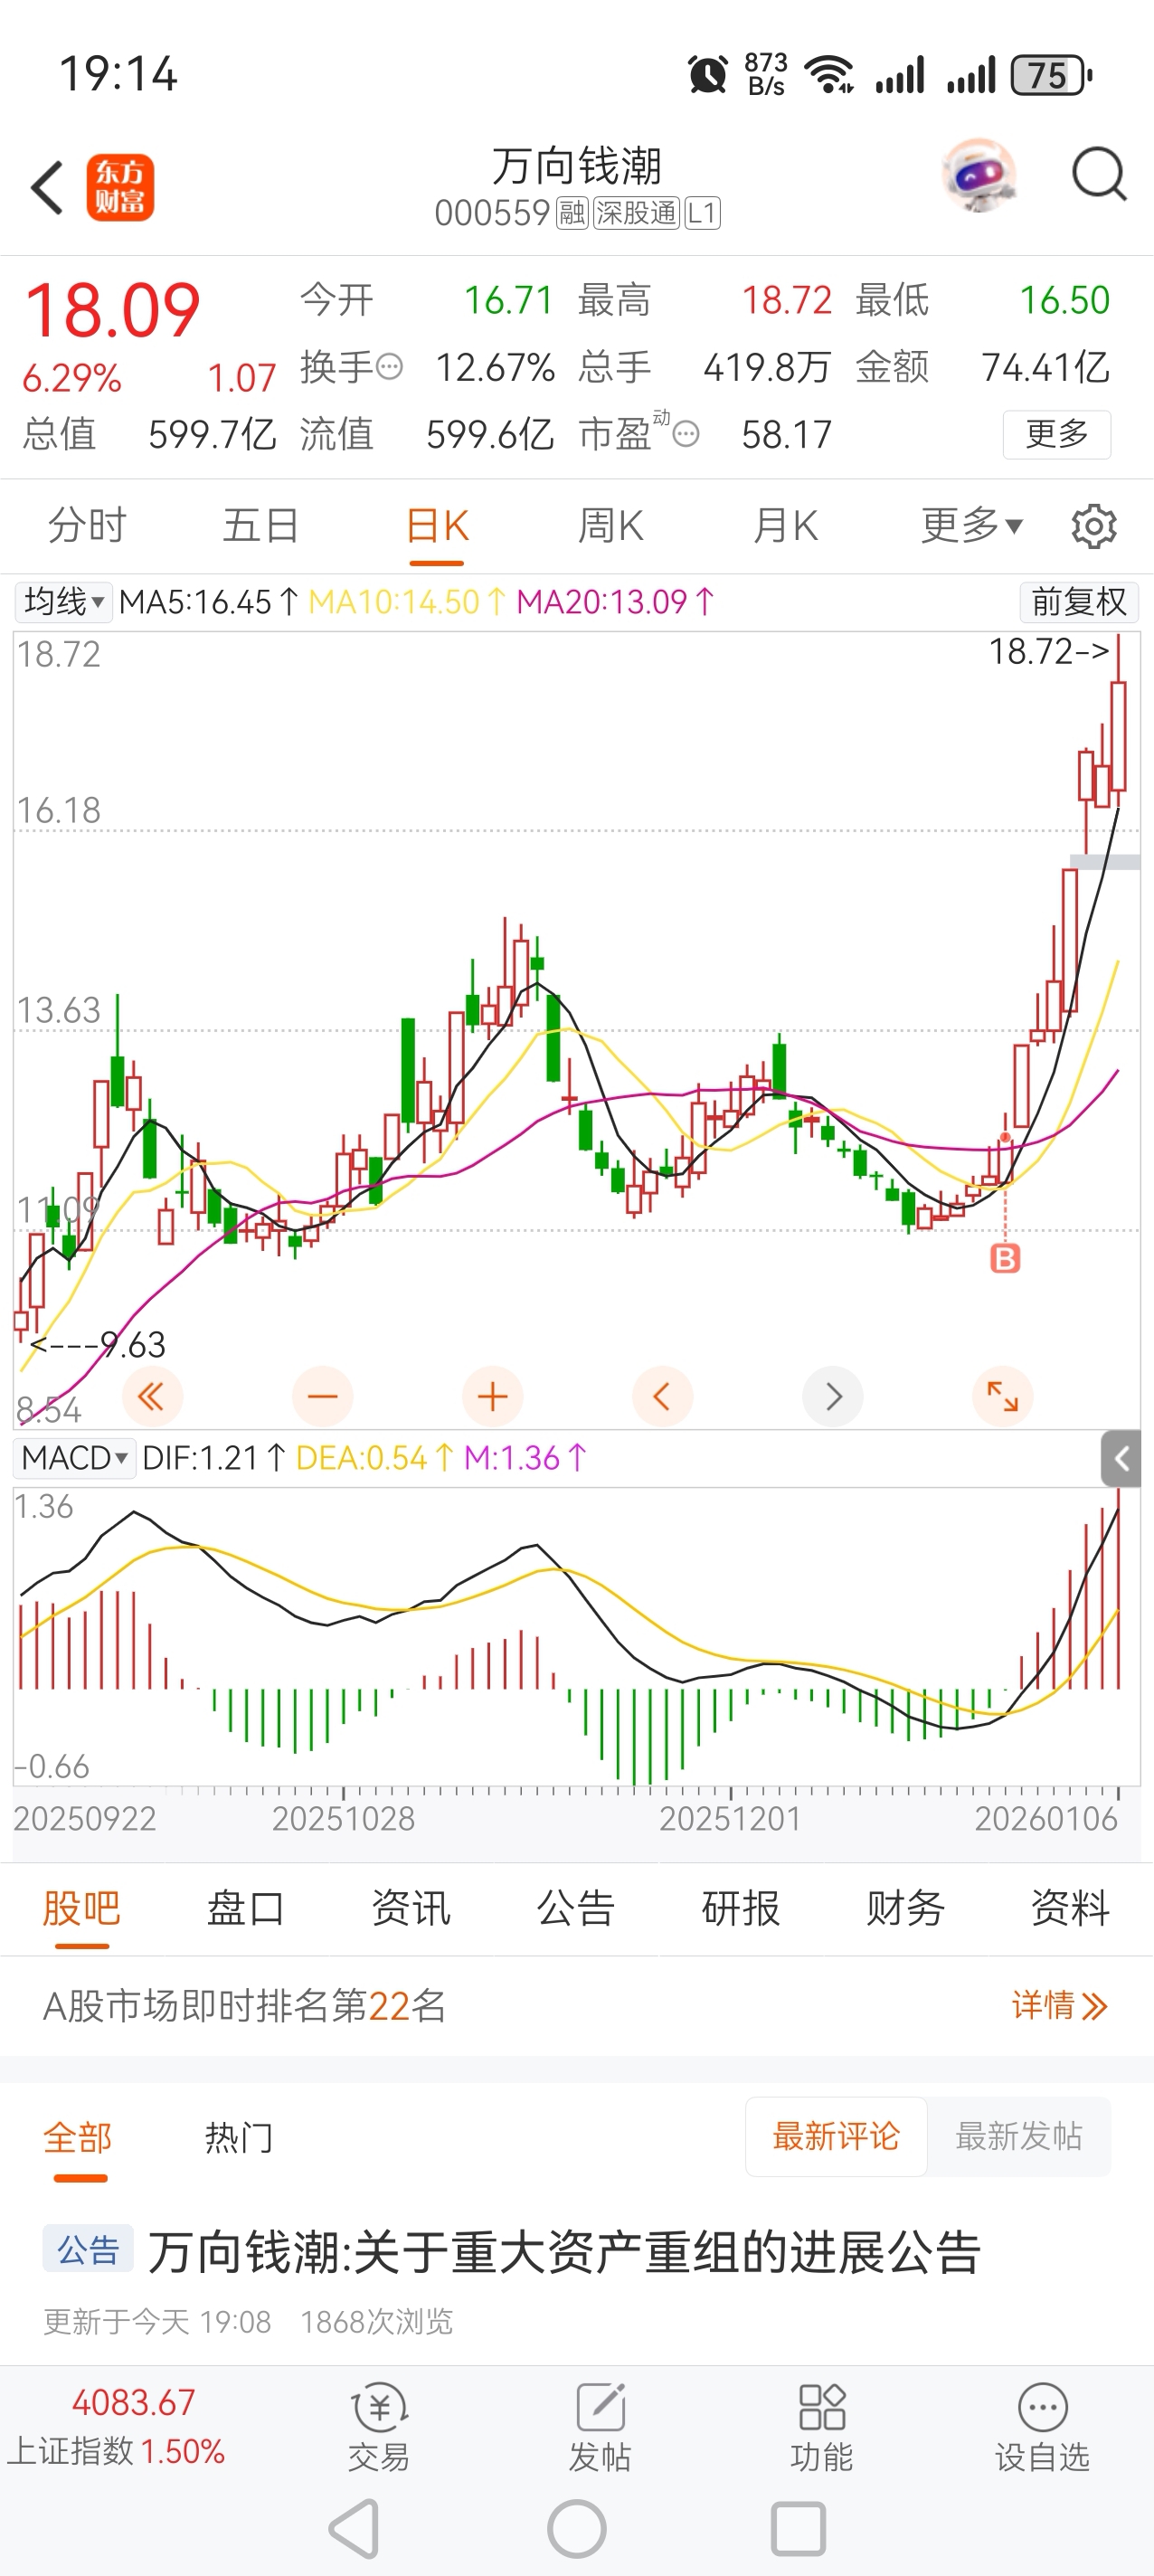Open the 盘口 tab
The height and width of the screenshot is (2576, 1154).
click(246, 1909)
